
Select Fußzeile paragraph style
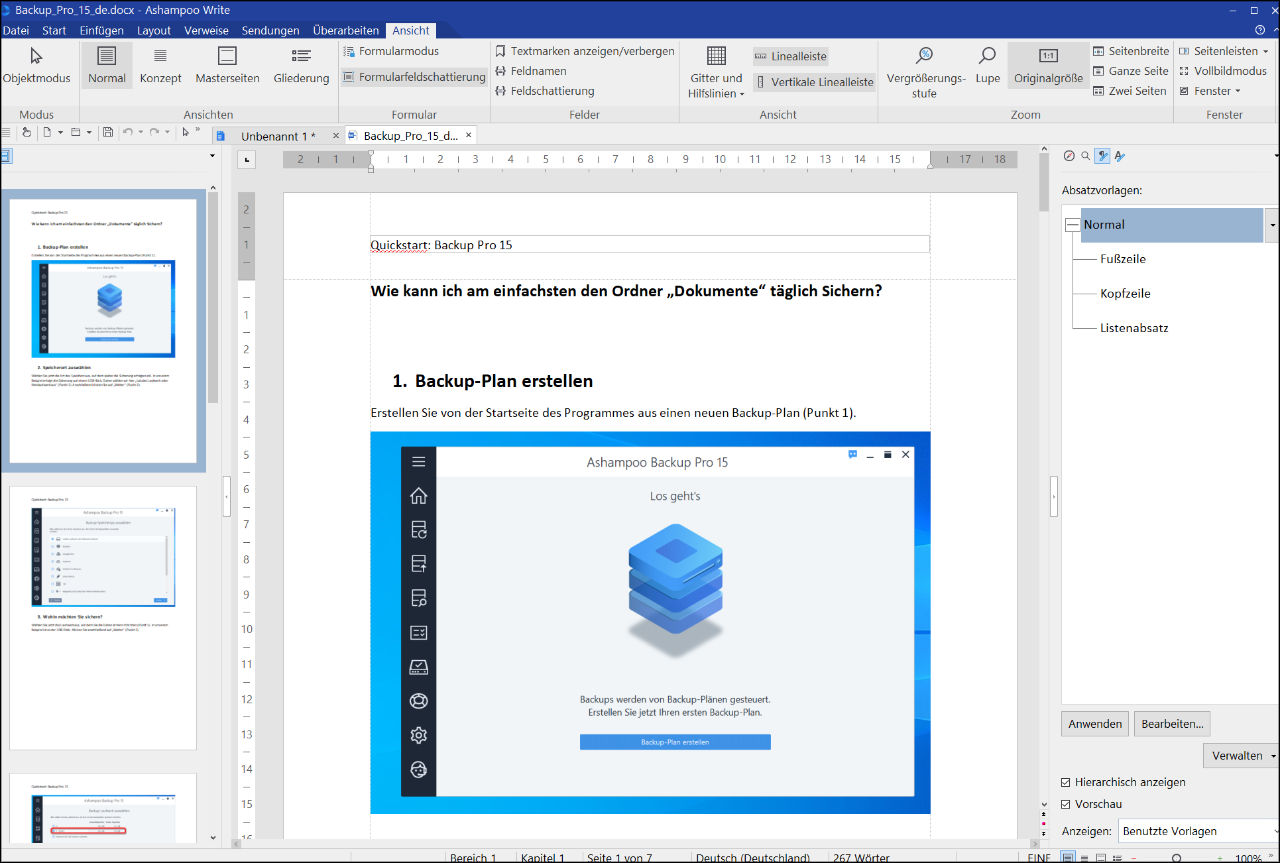[x=1122, y=259]
